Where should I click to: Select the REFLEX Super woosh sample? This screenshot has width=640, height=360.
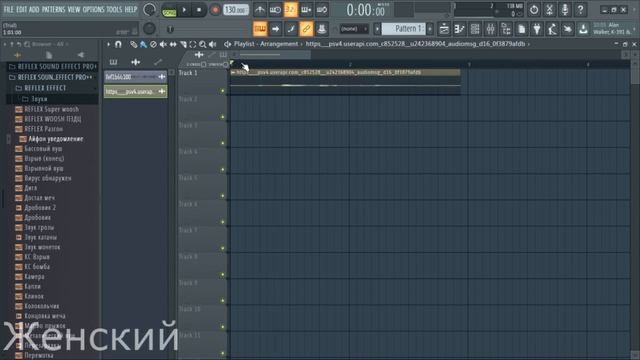[51, 109]
